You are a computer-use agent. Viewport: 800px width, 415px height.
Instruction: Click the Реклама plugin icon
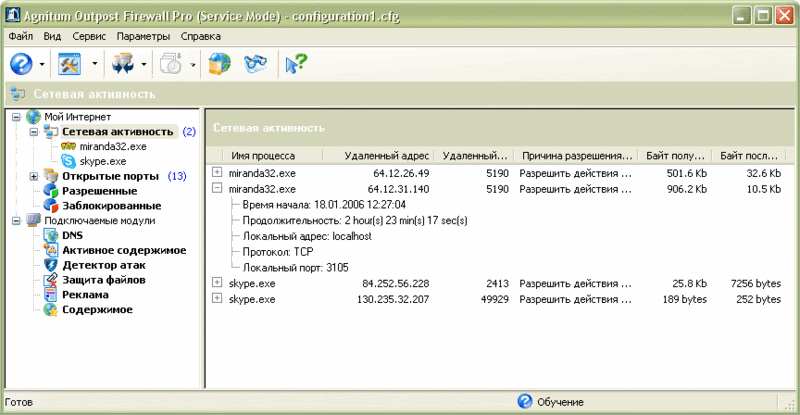(51, 295)
